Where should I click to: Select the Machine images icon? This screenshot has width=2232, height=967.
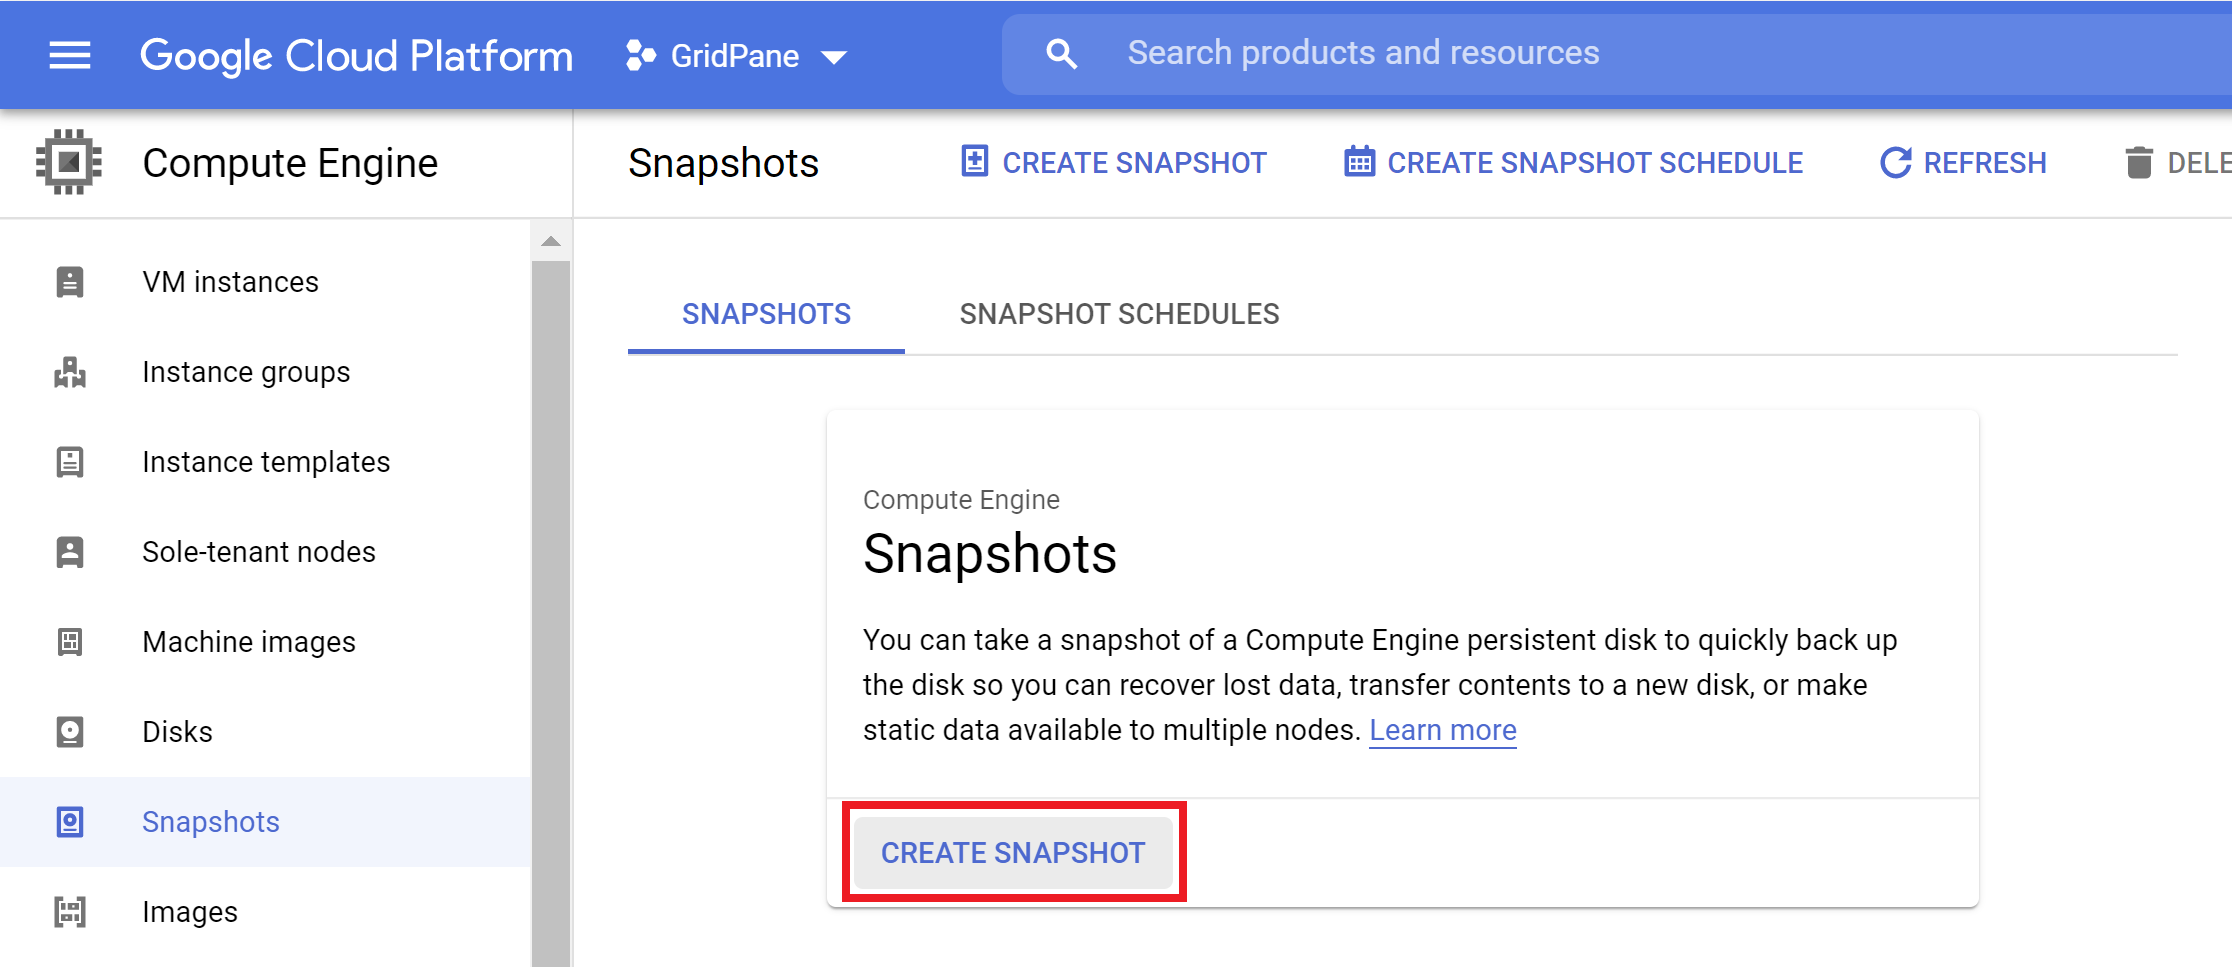(x=69, y=641)
